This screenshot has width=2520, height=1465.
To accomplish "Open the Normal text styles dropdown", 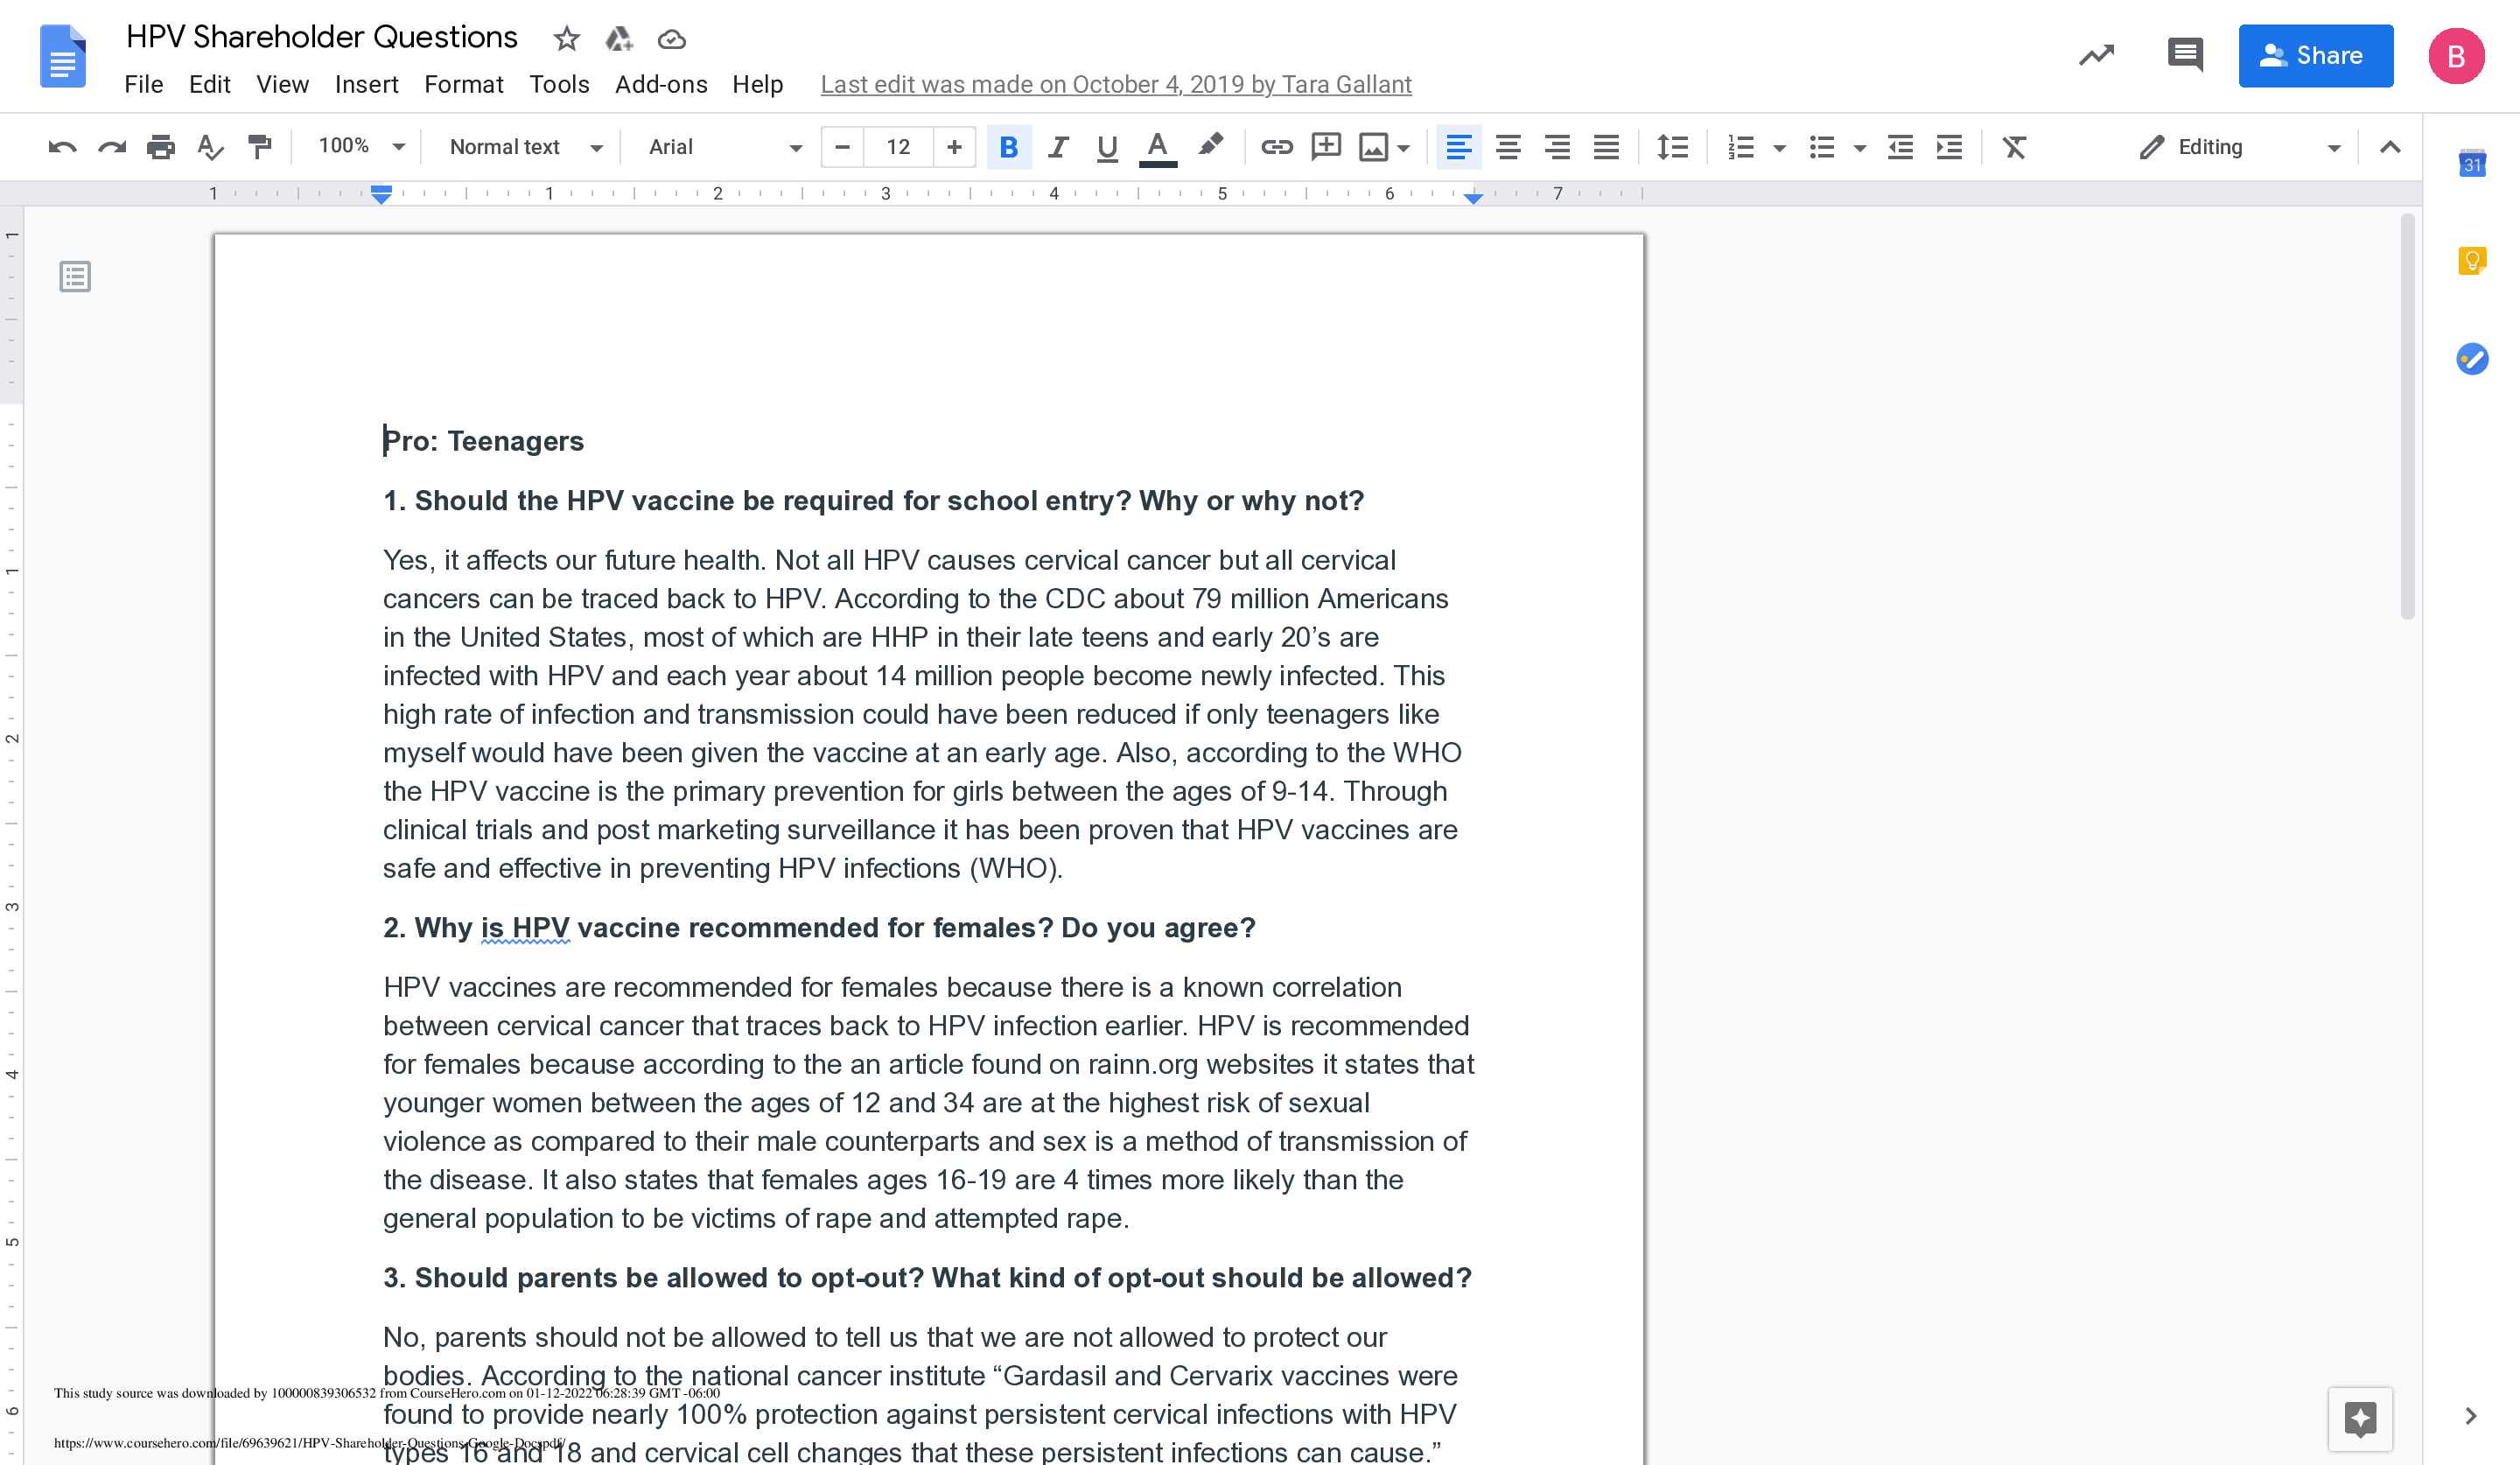I will point(526,147).
